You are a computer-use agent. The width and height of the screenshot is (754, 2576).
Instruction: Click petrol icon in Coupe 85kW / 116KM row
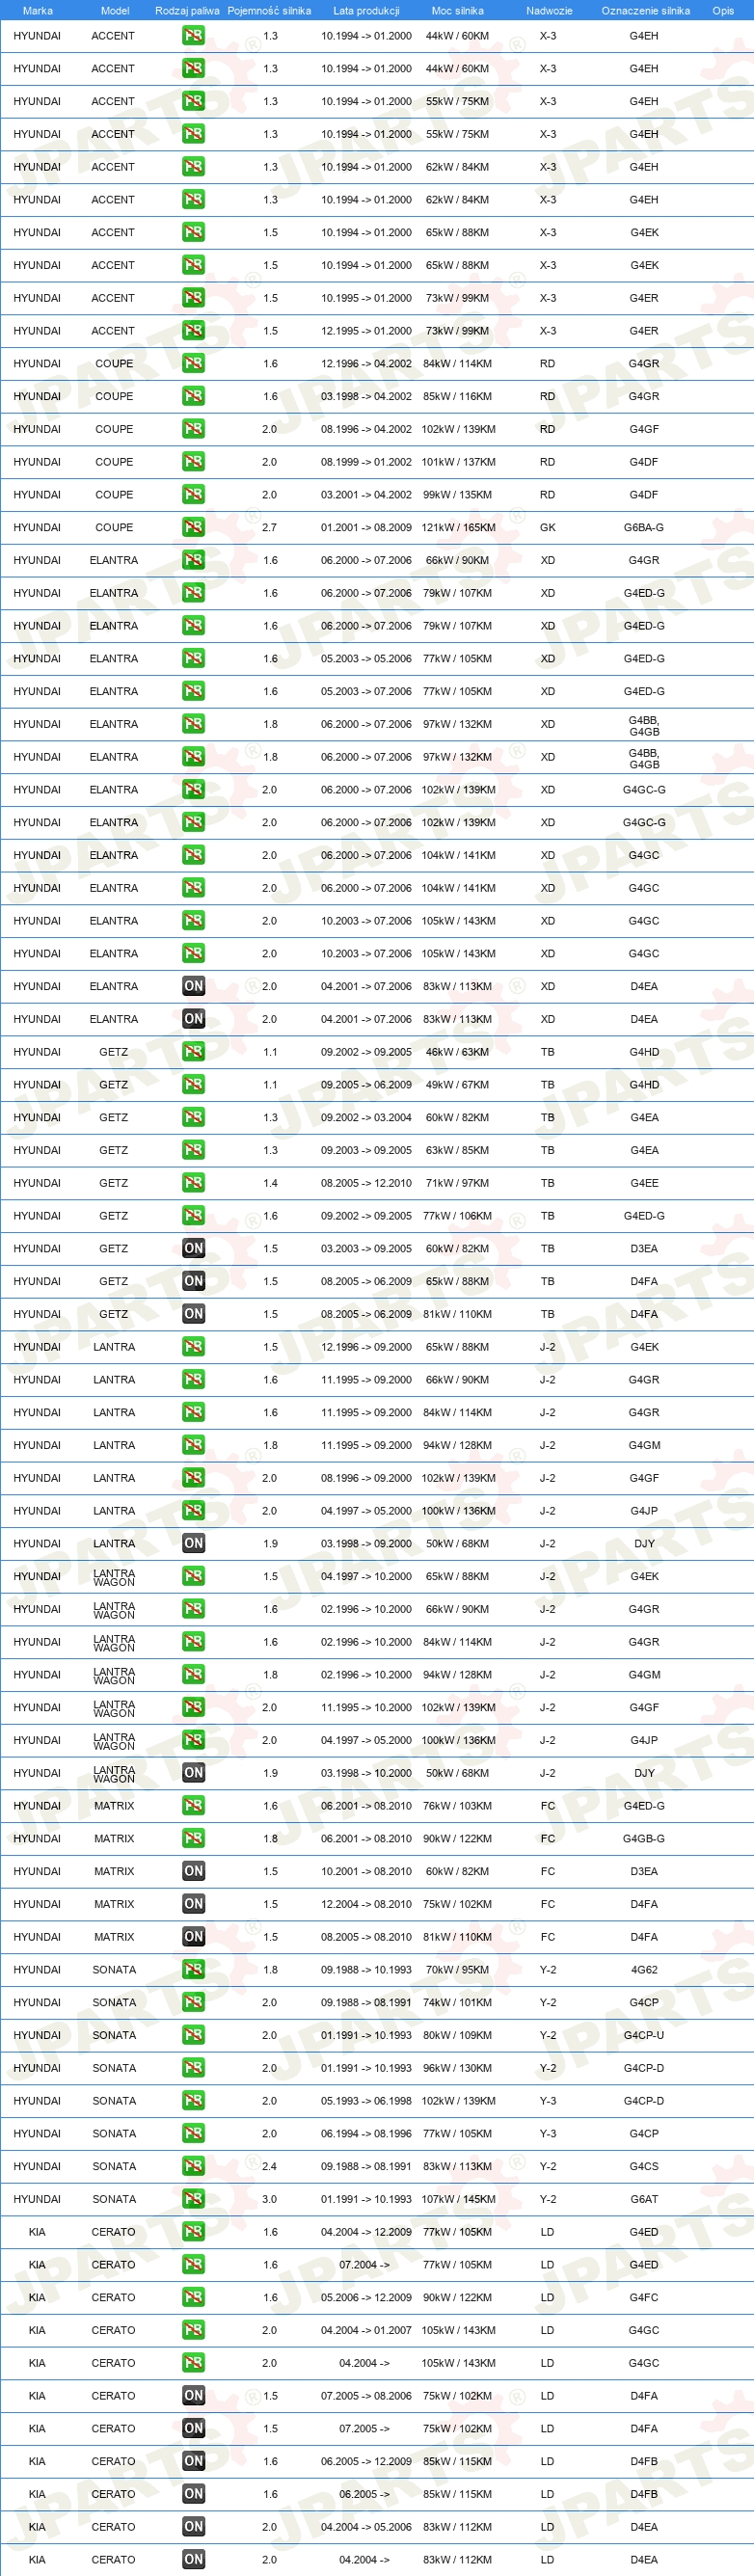point(193,396)
